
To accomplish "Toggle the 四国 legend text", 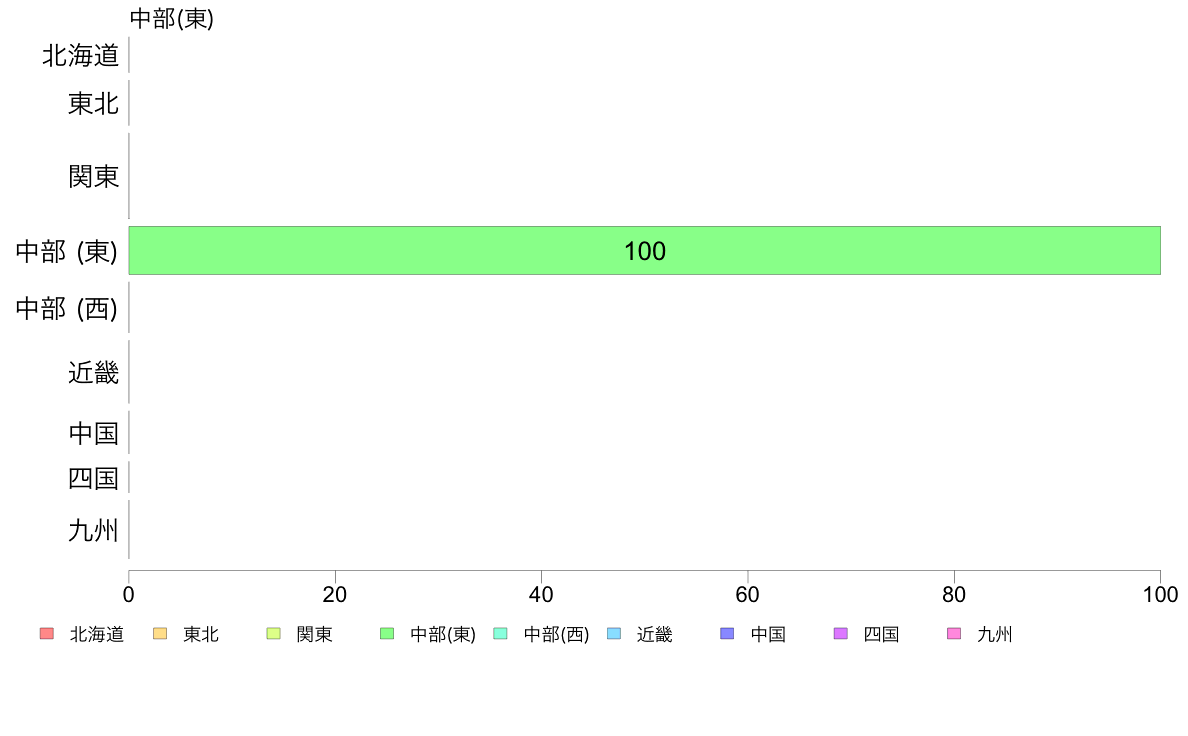I will 881,634.
